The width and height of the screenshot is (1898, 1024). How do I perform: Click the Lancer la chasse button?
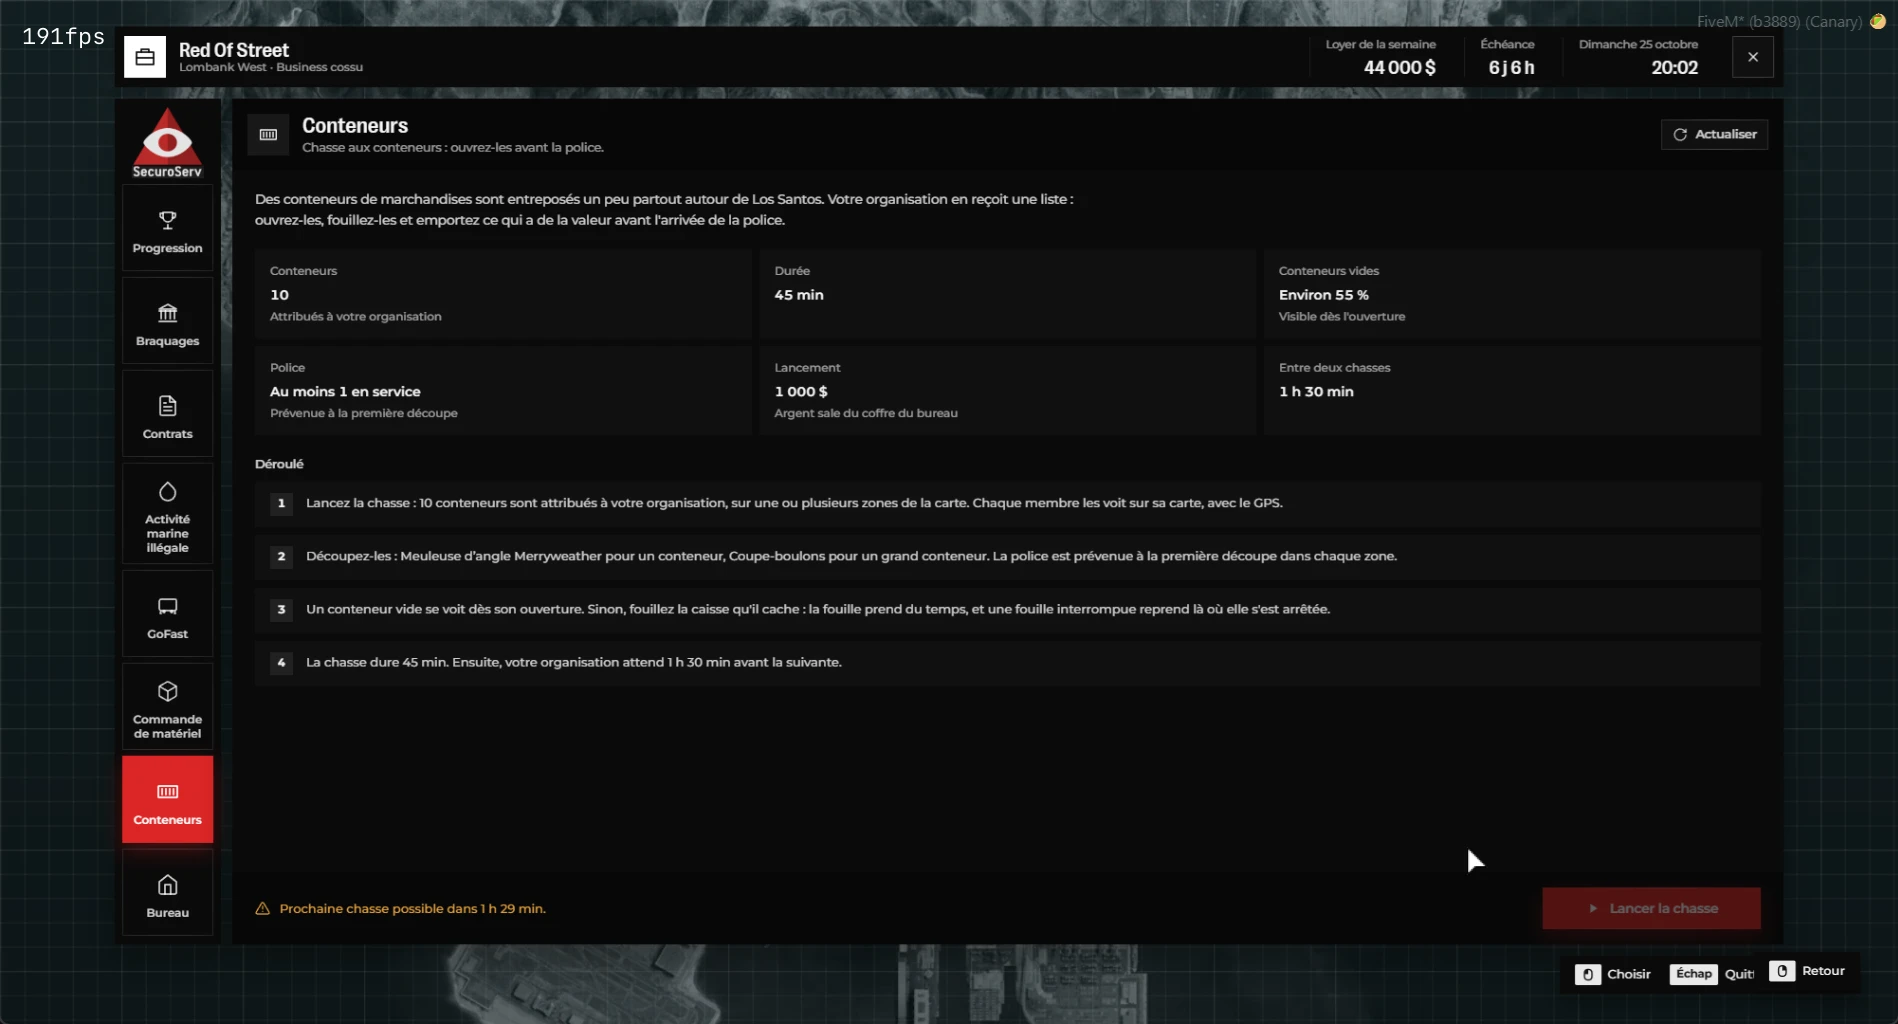pos(1651,908)
